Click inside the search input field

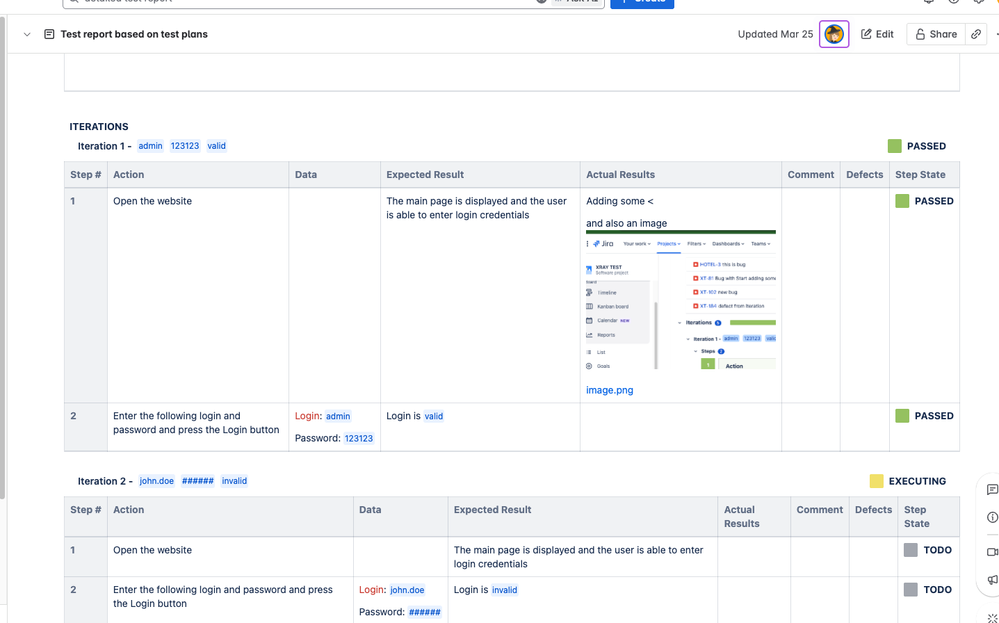coord(300,2)
